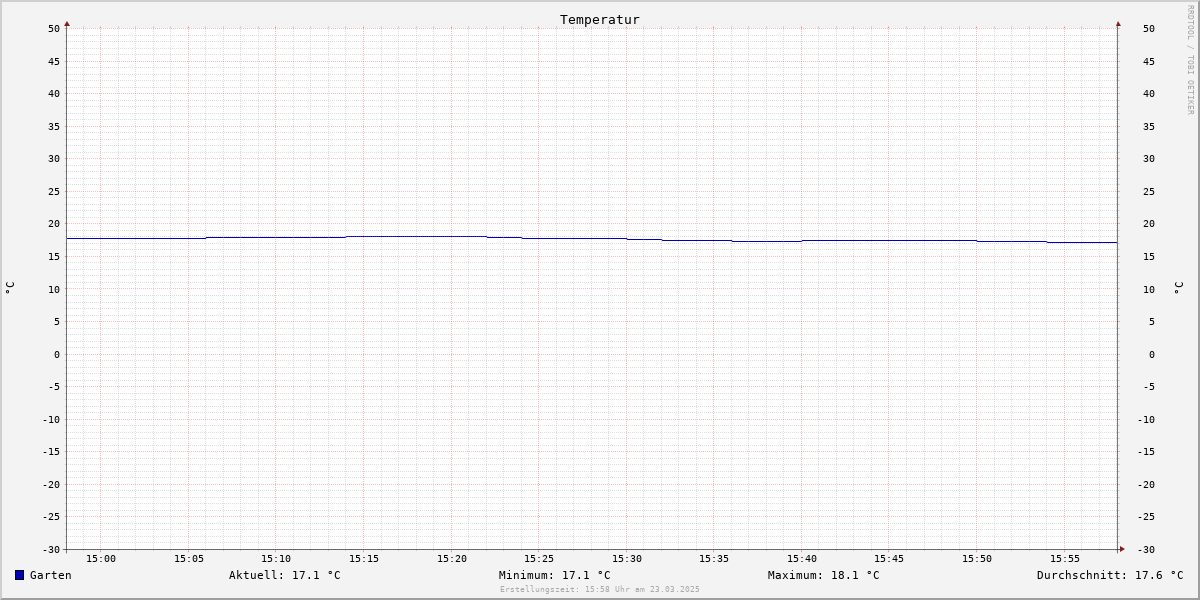The width and height of the screenshot is (1200, 600).
Task: Click the 15:40 time axis label
Action: [x=802, y=558]
